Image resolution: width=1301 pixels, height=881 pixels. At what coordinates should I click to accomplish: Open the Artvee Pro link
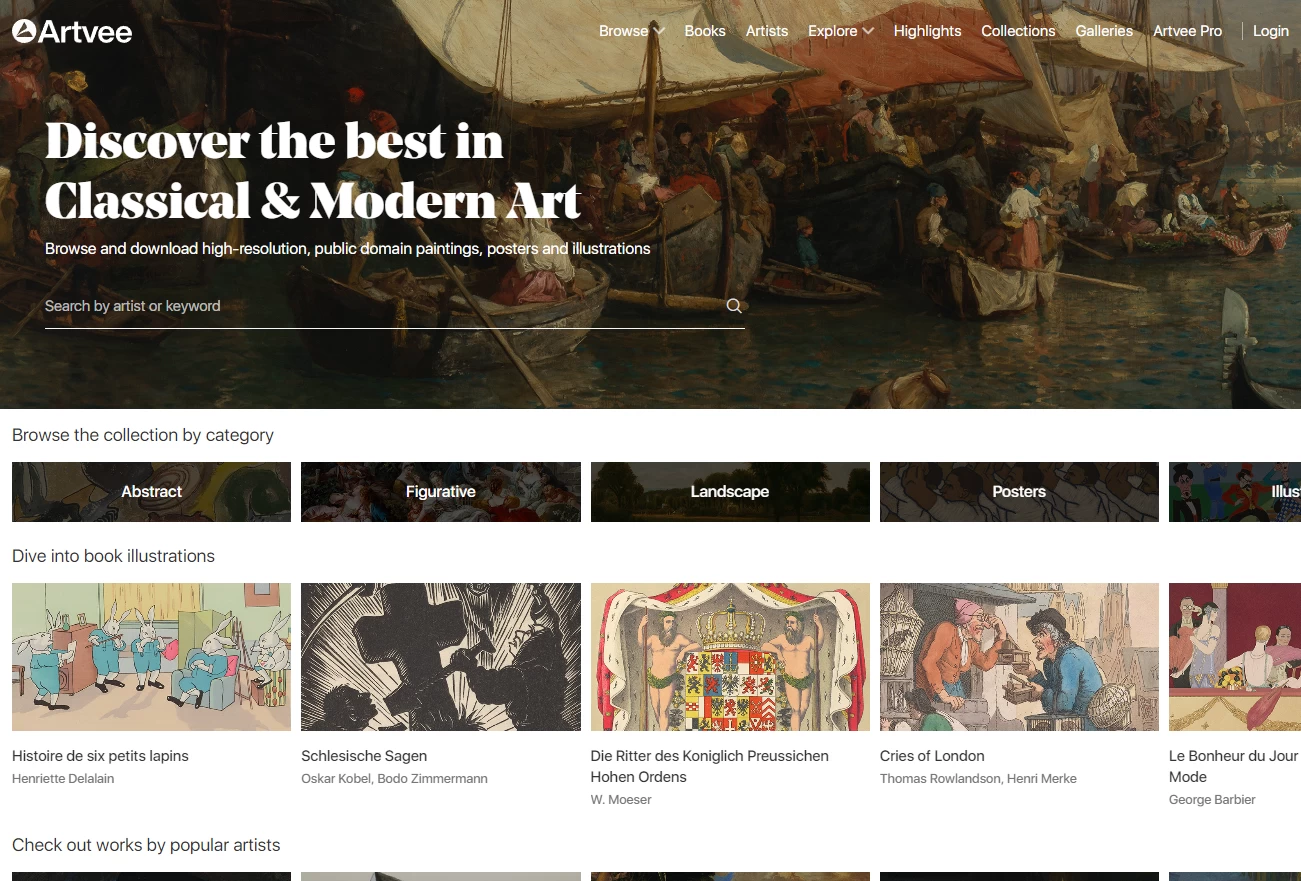[1187, 31]
